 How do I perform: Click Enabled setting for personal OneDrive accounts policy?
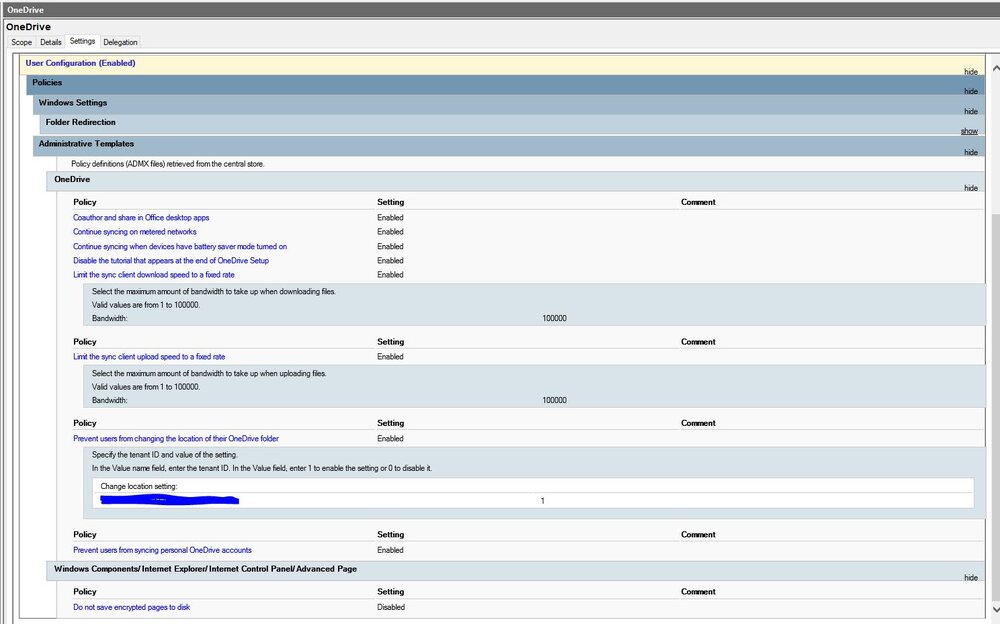point(390,550)
